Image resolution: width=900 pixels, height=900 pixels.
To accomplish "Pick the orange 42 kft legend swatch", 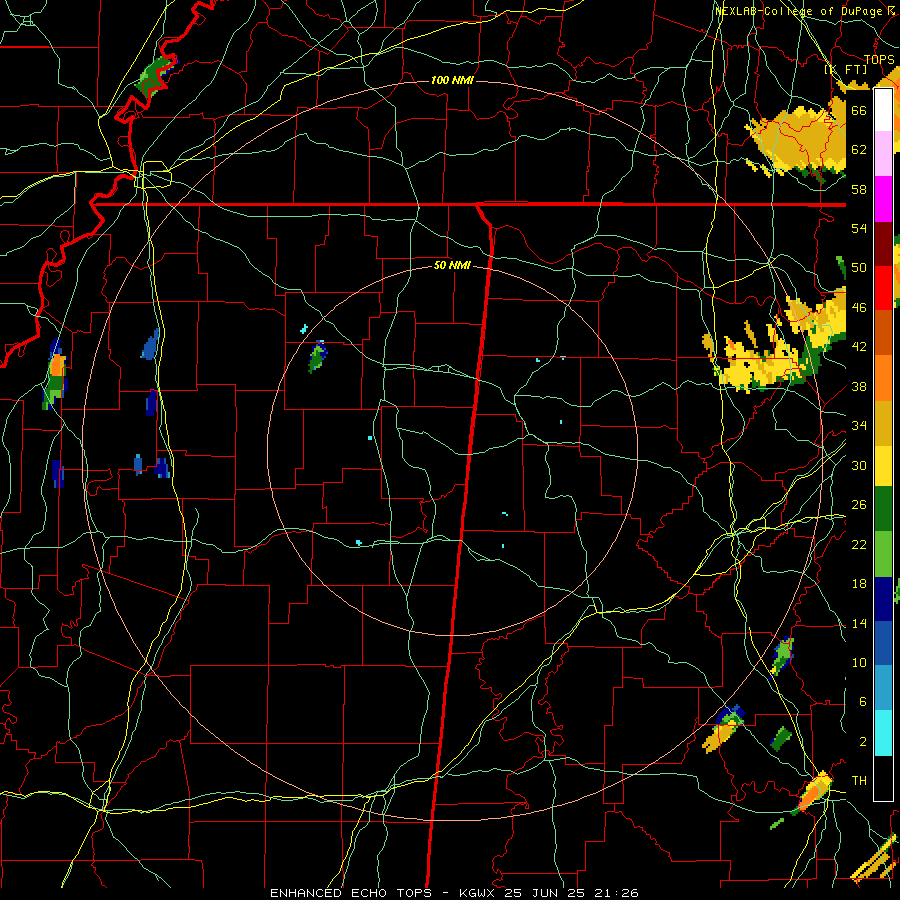I will (883, 378).
